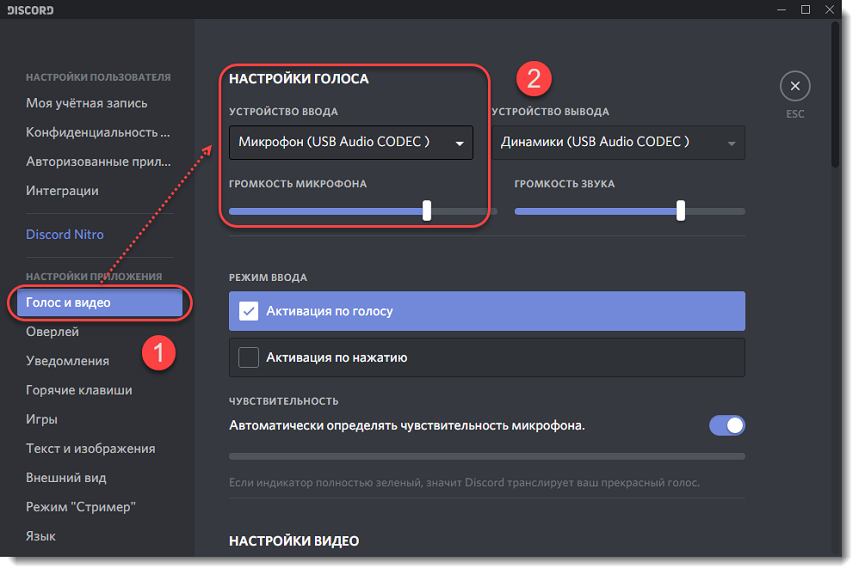Open 'Язык' language settings

pos(41,536)
